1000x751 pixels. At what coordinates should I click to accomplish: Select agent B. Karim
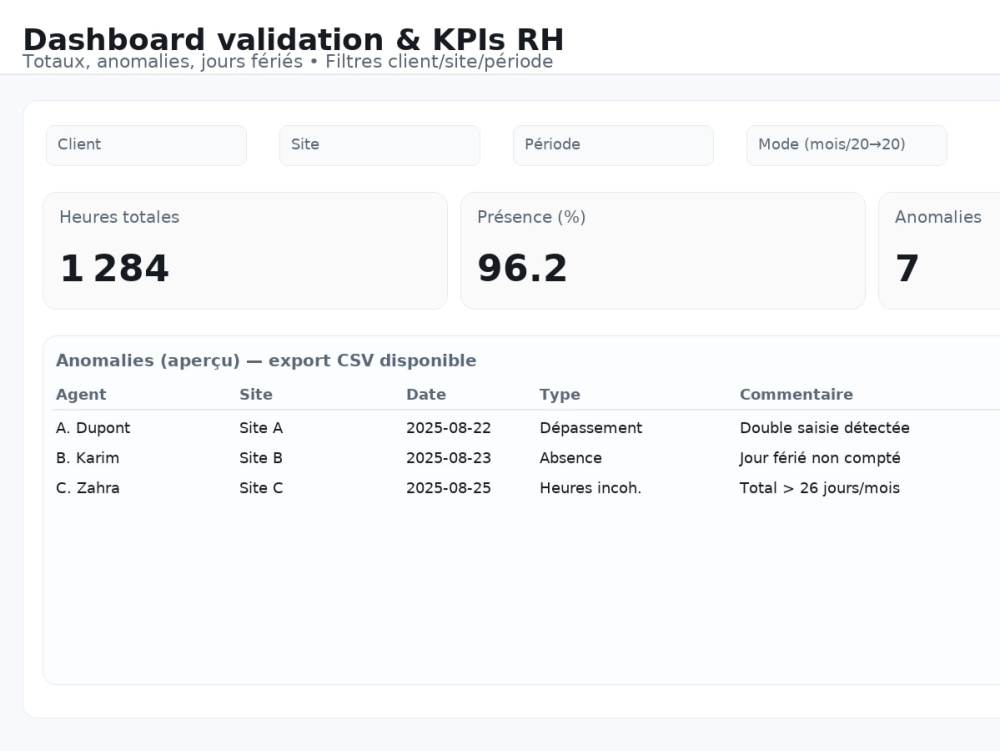87,458
